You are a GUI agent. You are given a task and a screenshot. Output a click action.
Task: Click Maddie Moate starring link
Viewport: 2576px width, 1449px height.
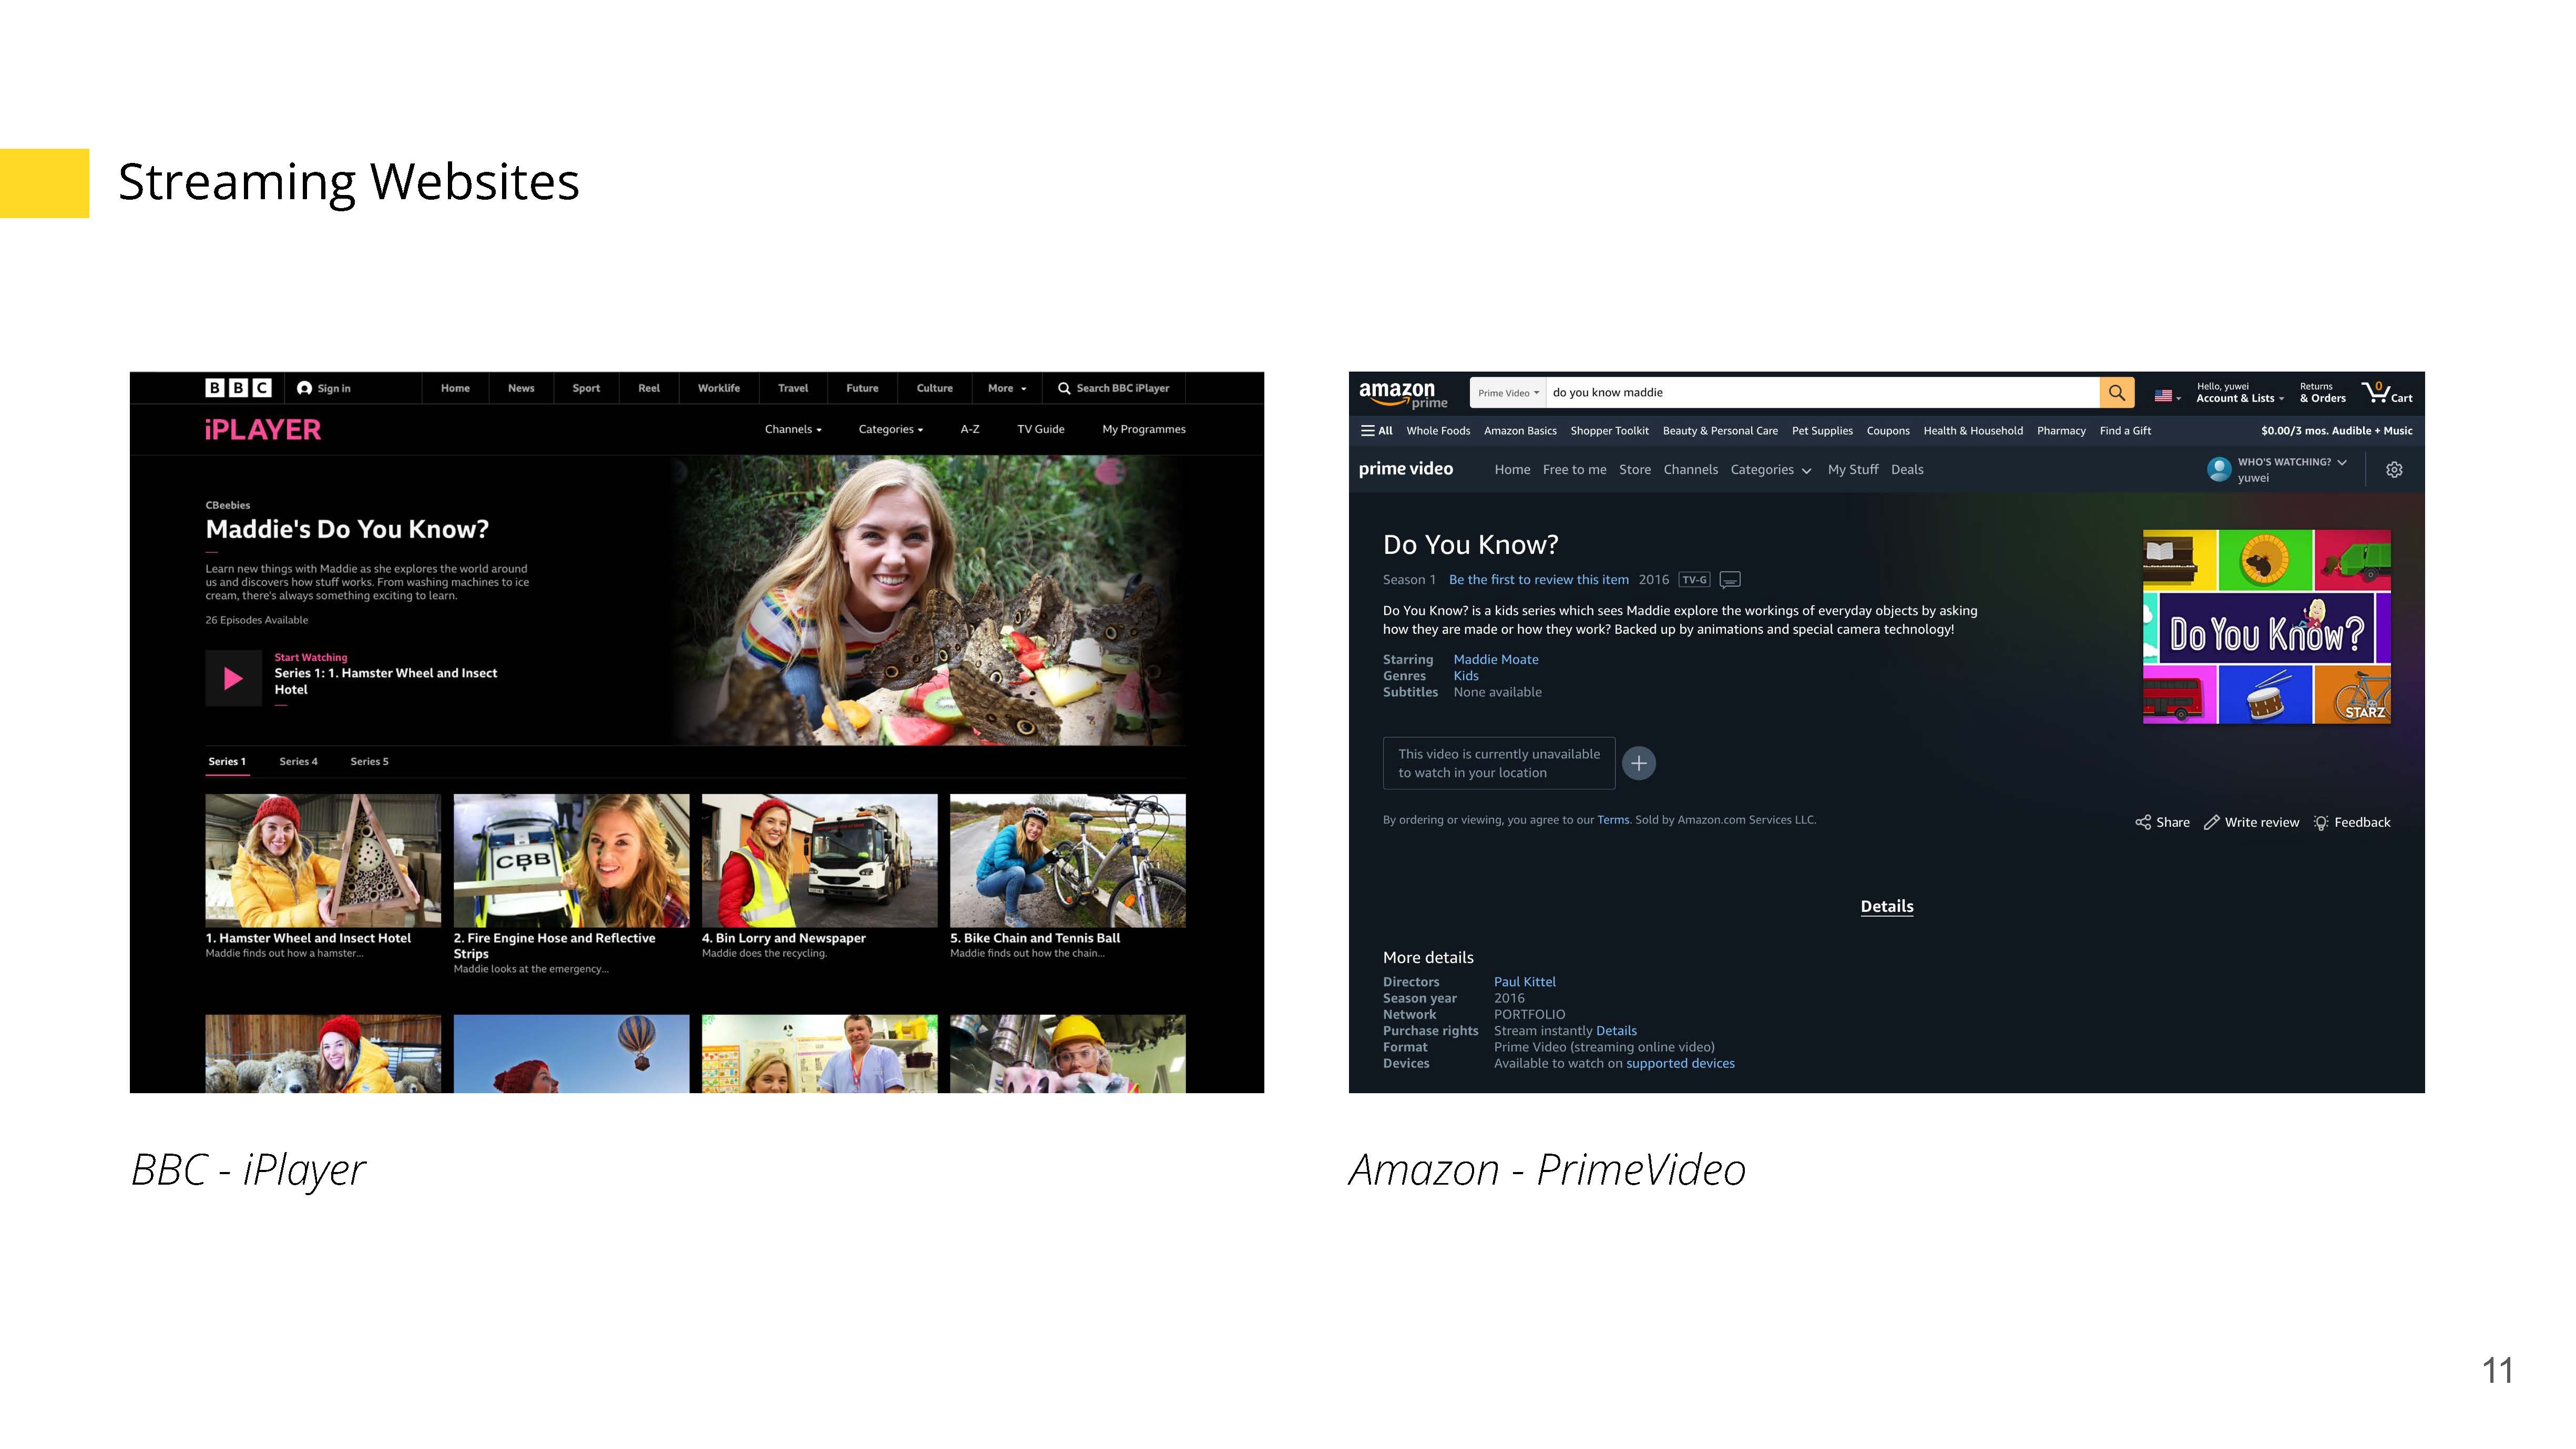tap(1496, 660)
